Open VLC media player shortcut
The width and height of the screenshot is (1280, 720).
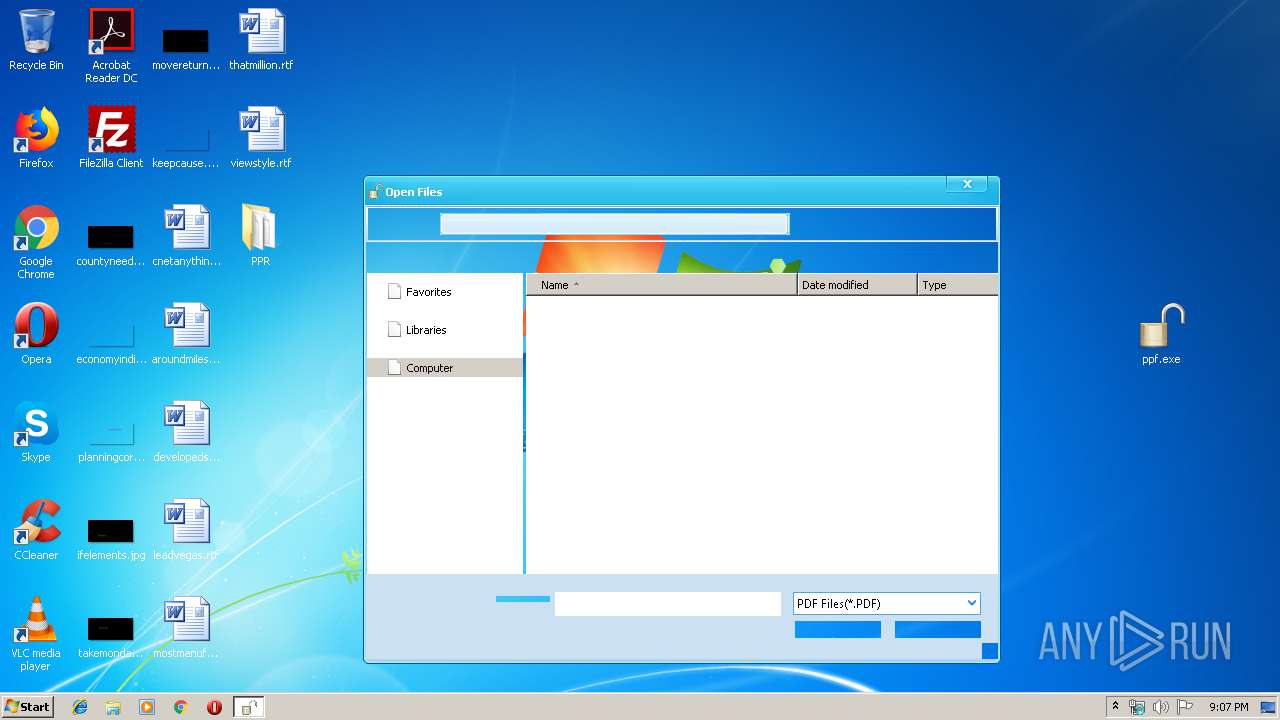[36, 634]
